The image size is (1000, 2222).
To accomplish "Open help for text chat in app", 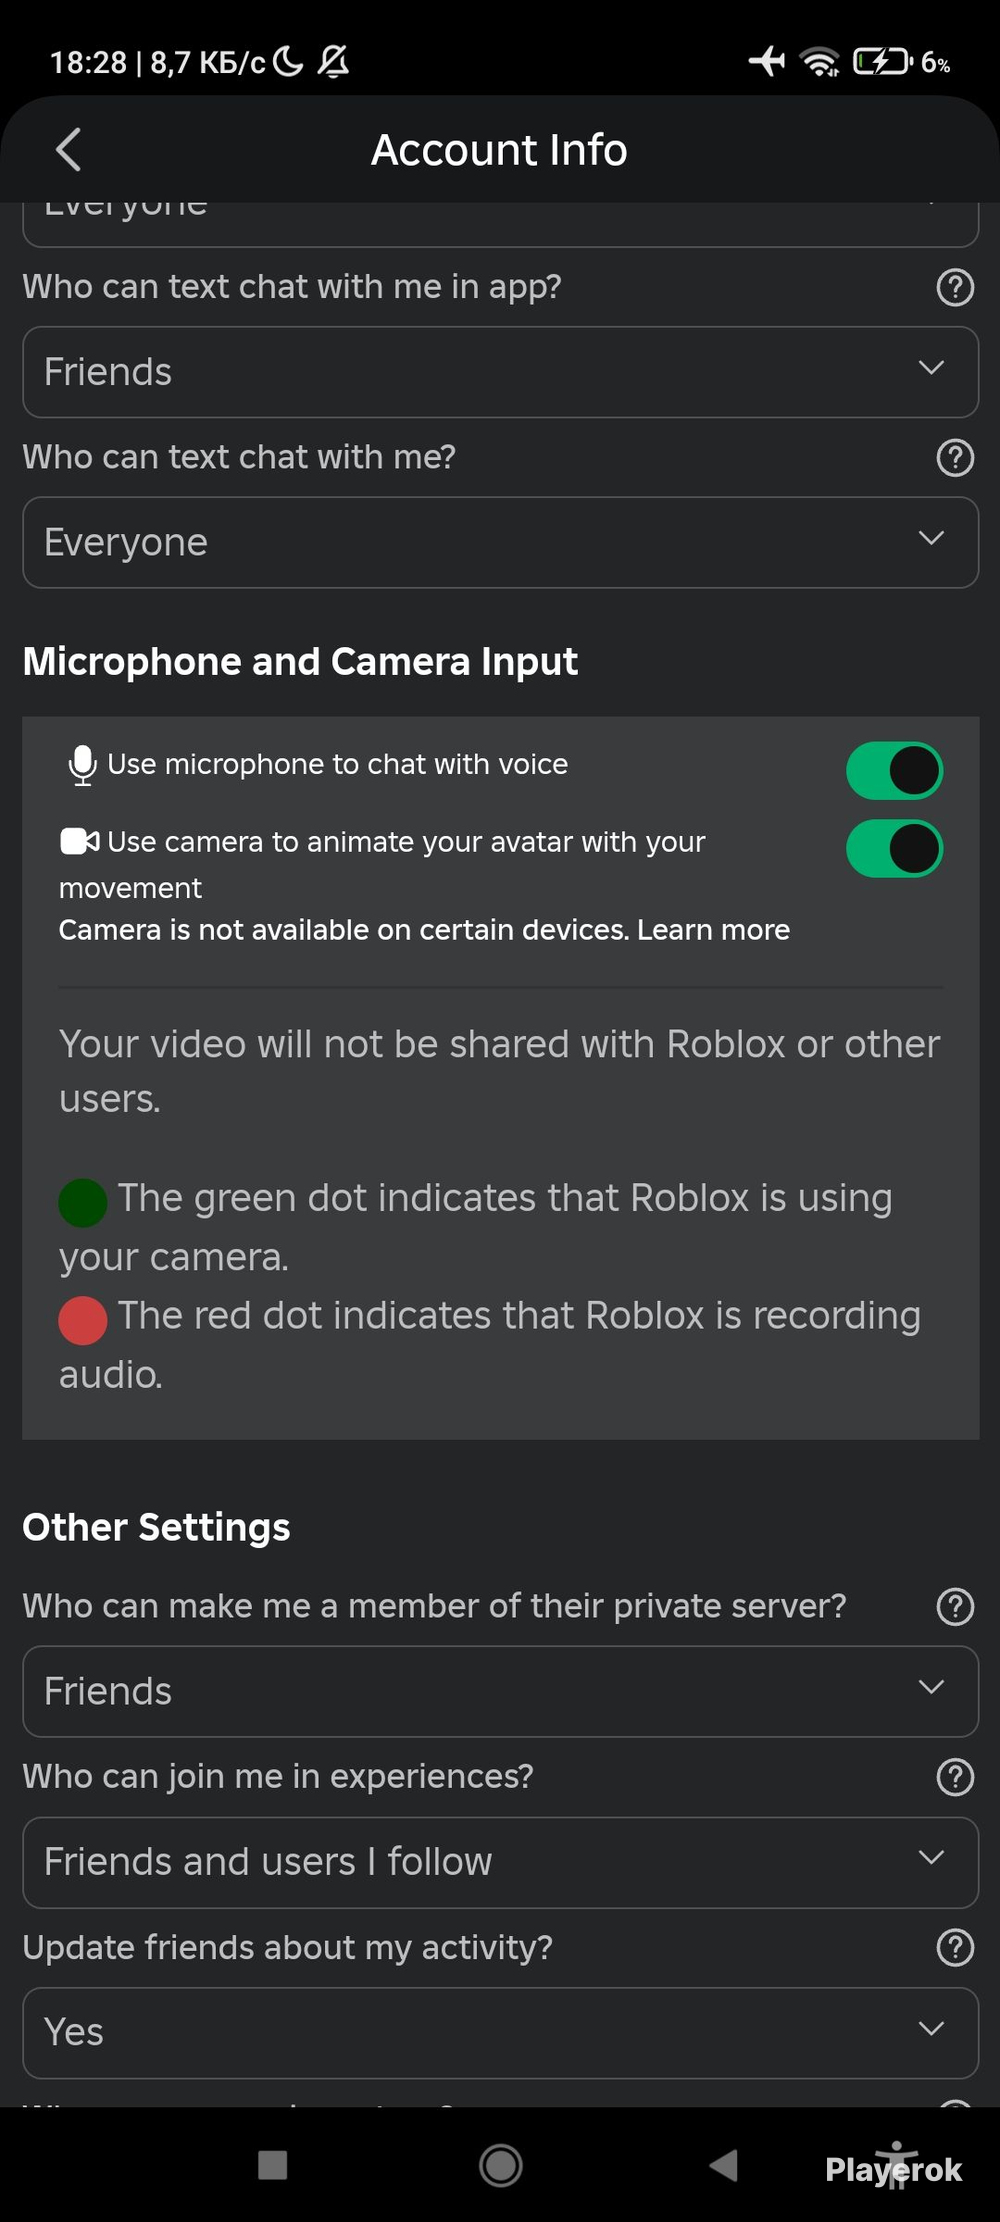I will [955, 288].
